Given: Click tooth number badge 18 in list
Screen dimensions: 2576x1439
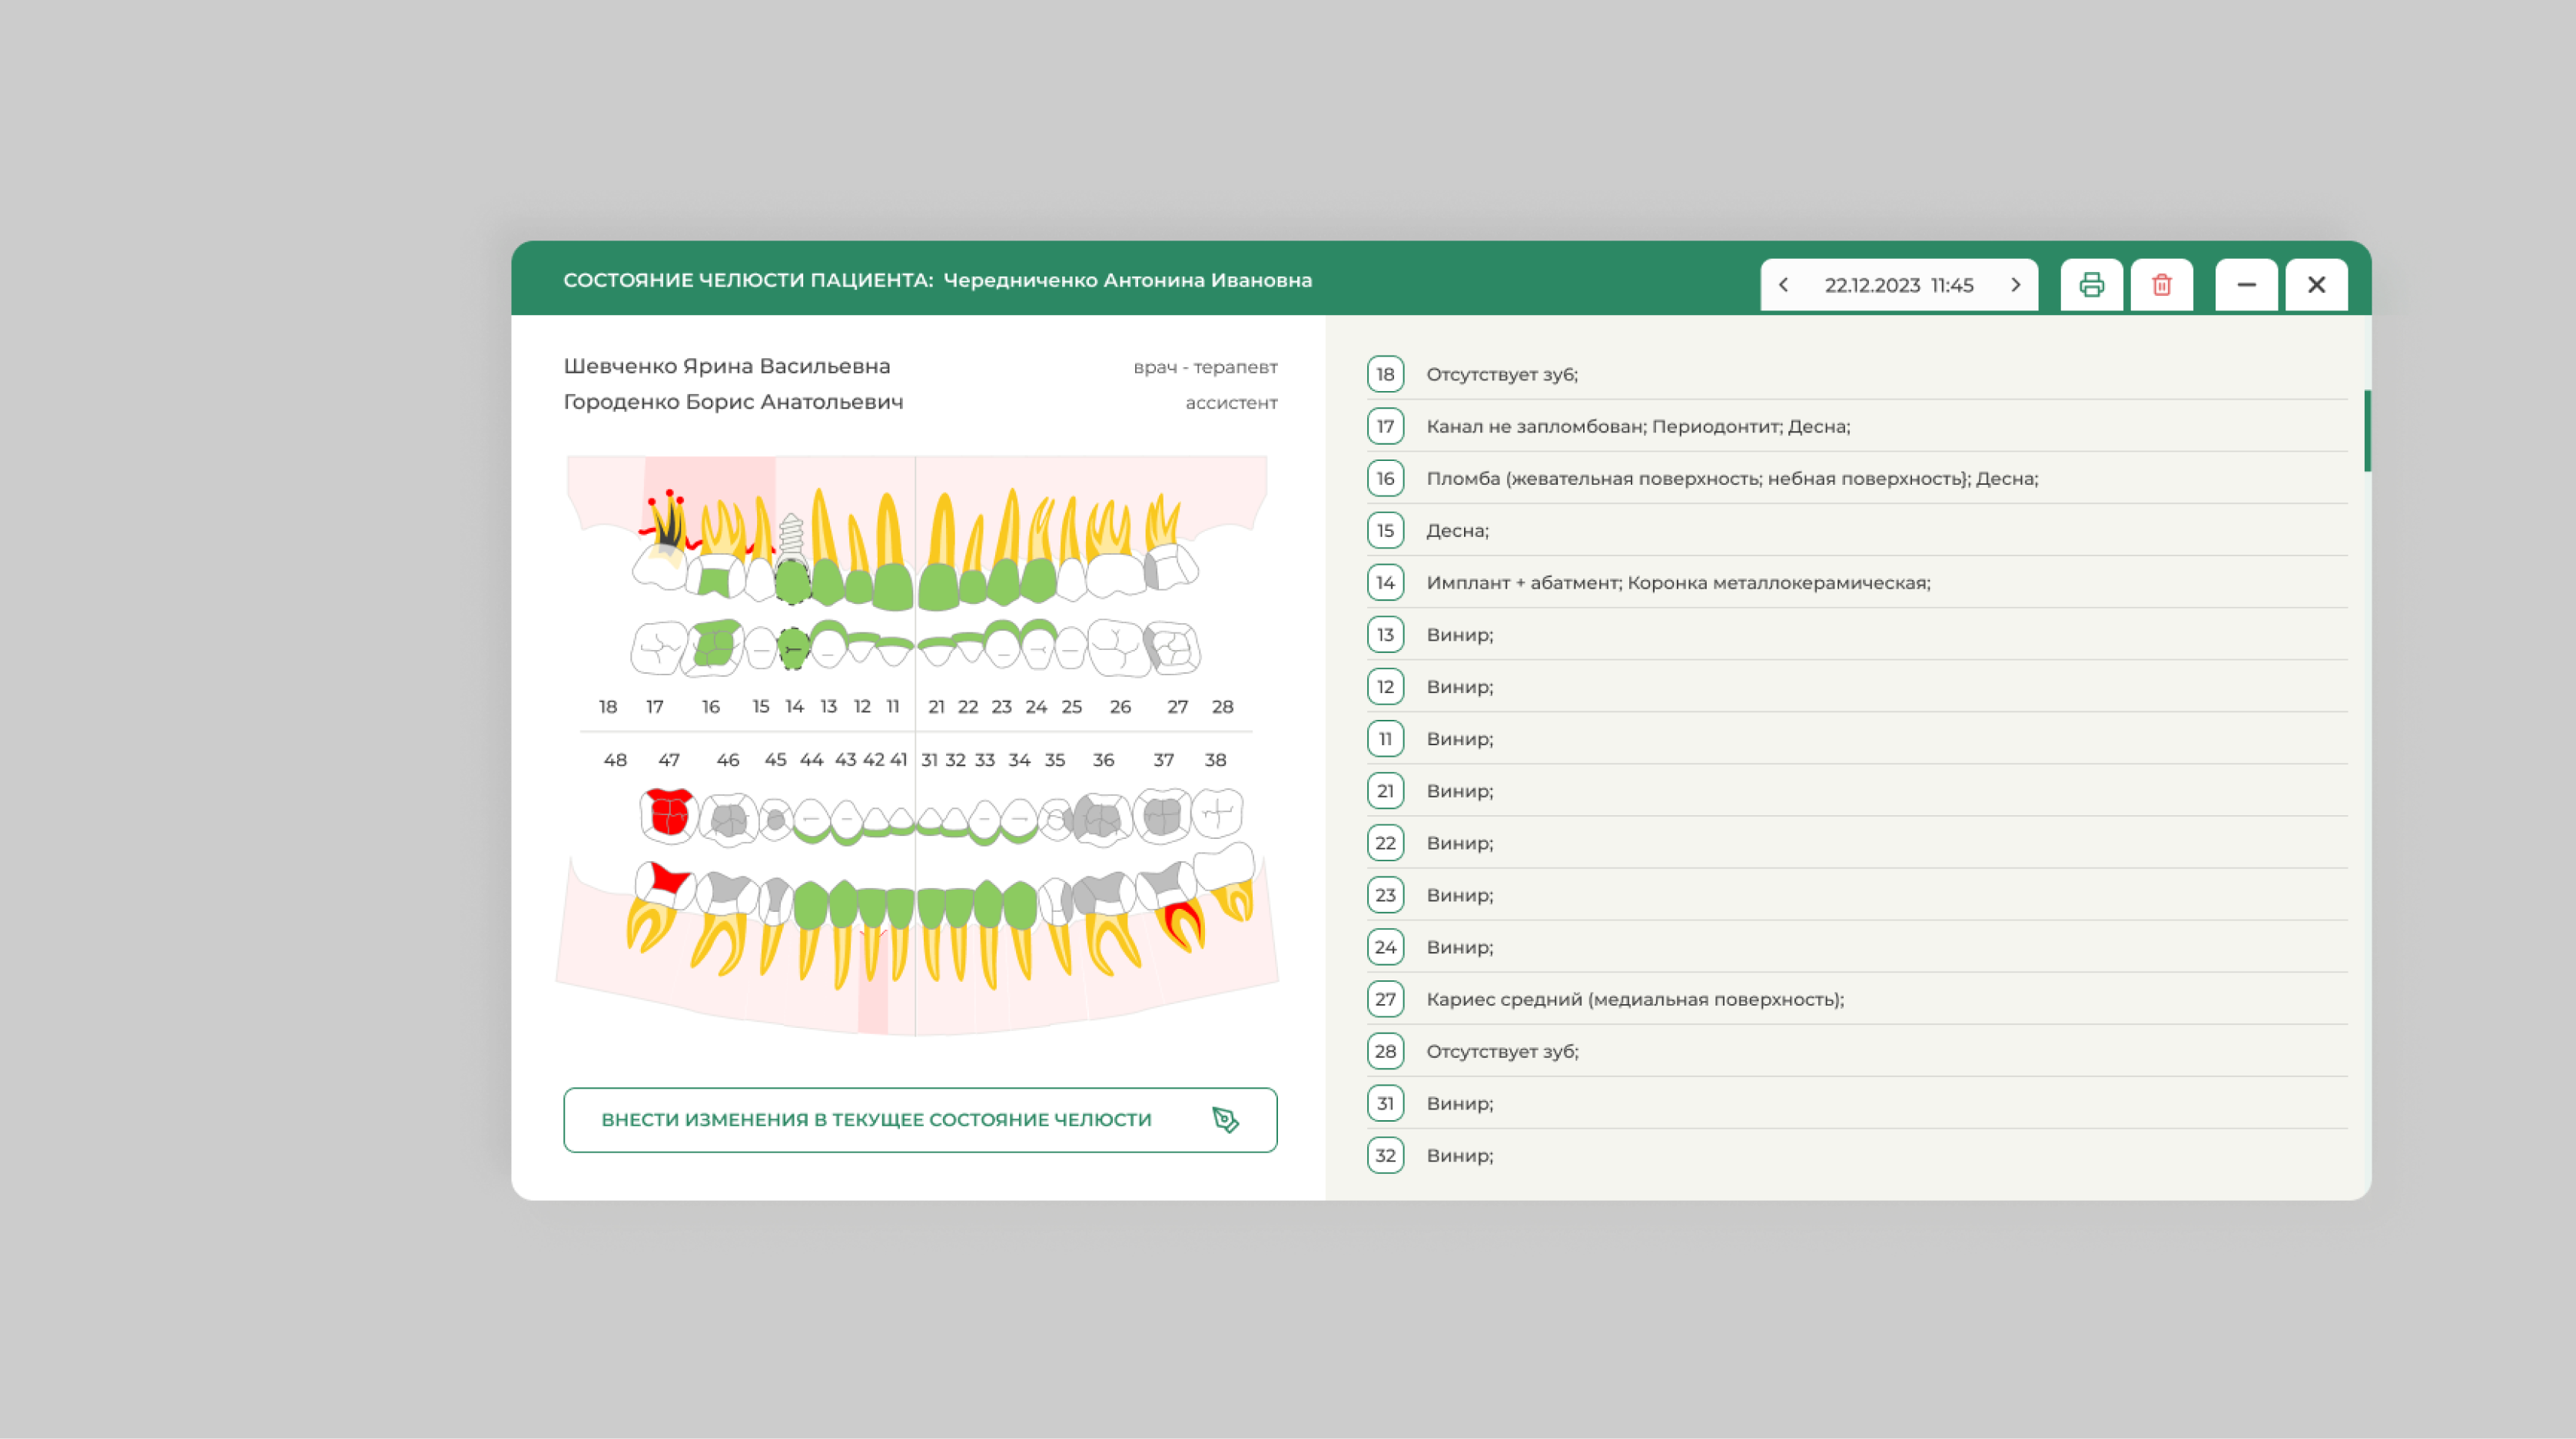Looking at the screenshot, I should tap(1385, 374).
